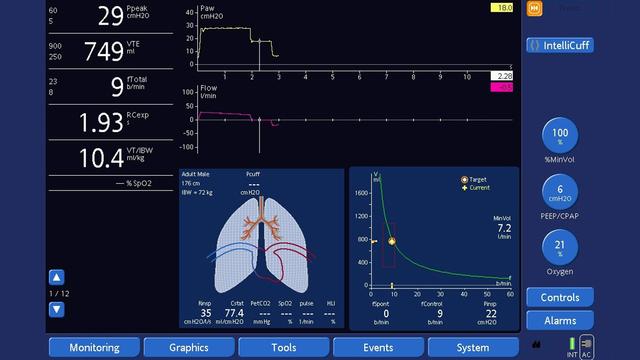Image resolution: width=640 pixels, height=360 pixels.
Task: Click the cursor marker on Paw waveform
Action: [259, 41]
